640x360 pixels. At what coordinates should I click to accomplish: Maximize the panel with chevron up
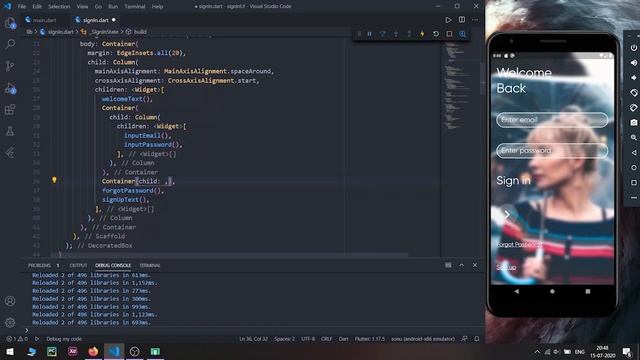coord(462,265)
